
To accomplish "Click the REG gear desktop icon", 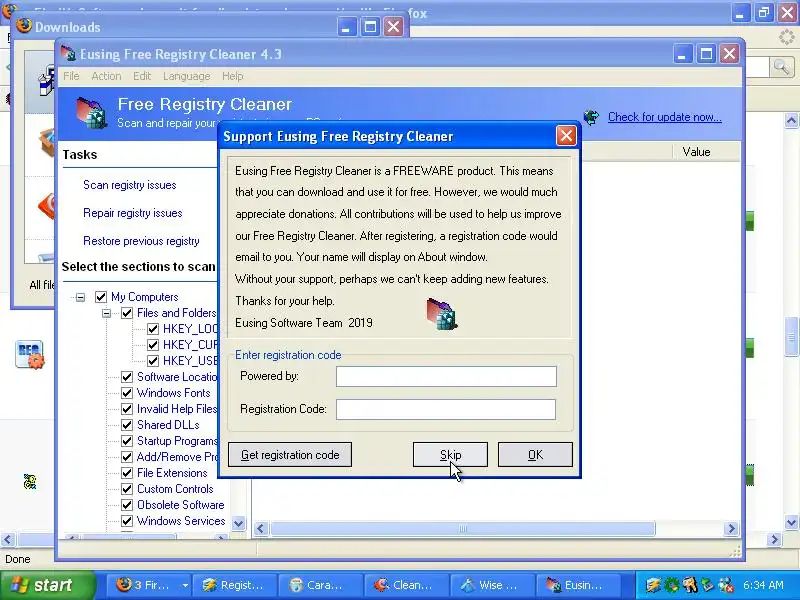I will pos(30,354).
